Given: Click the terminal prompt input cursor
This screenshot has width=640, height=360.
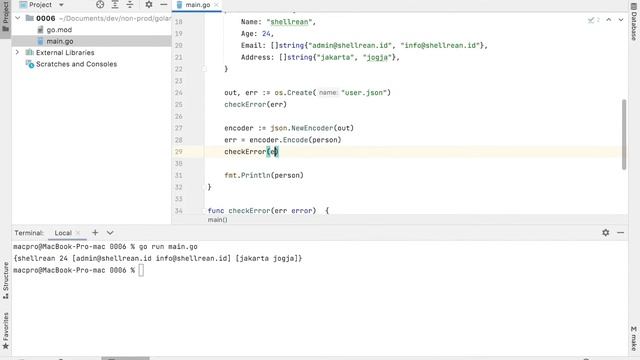Looking at the screenshot, I should [141, 270].
